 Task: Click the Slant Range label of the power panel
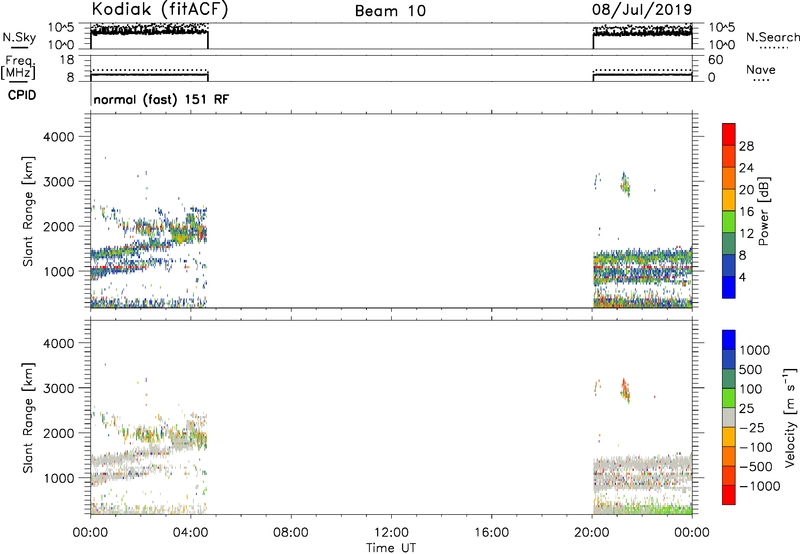(x=28, y=211)
